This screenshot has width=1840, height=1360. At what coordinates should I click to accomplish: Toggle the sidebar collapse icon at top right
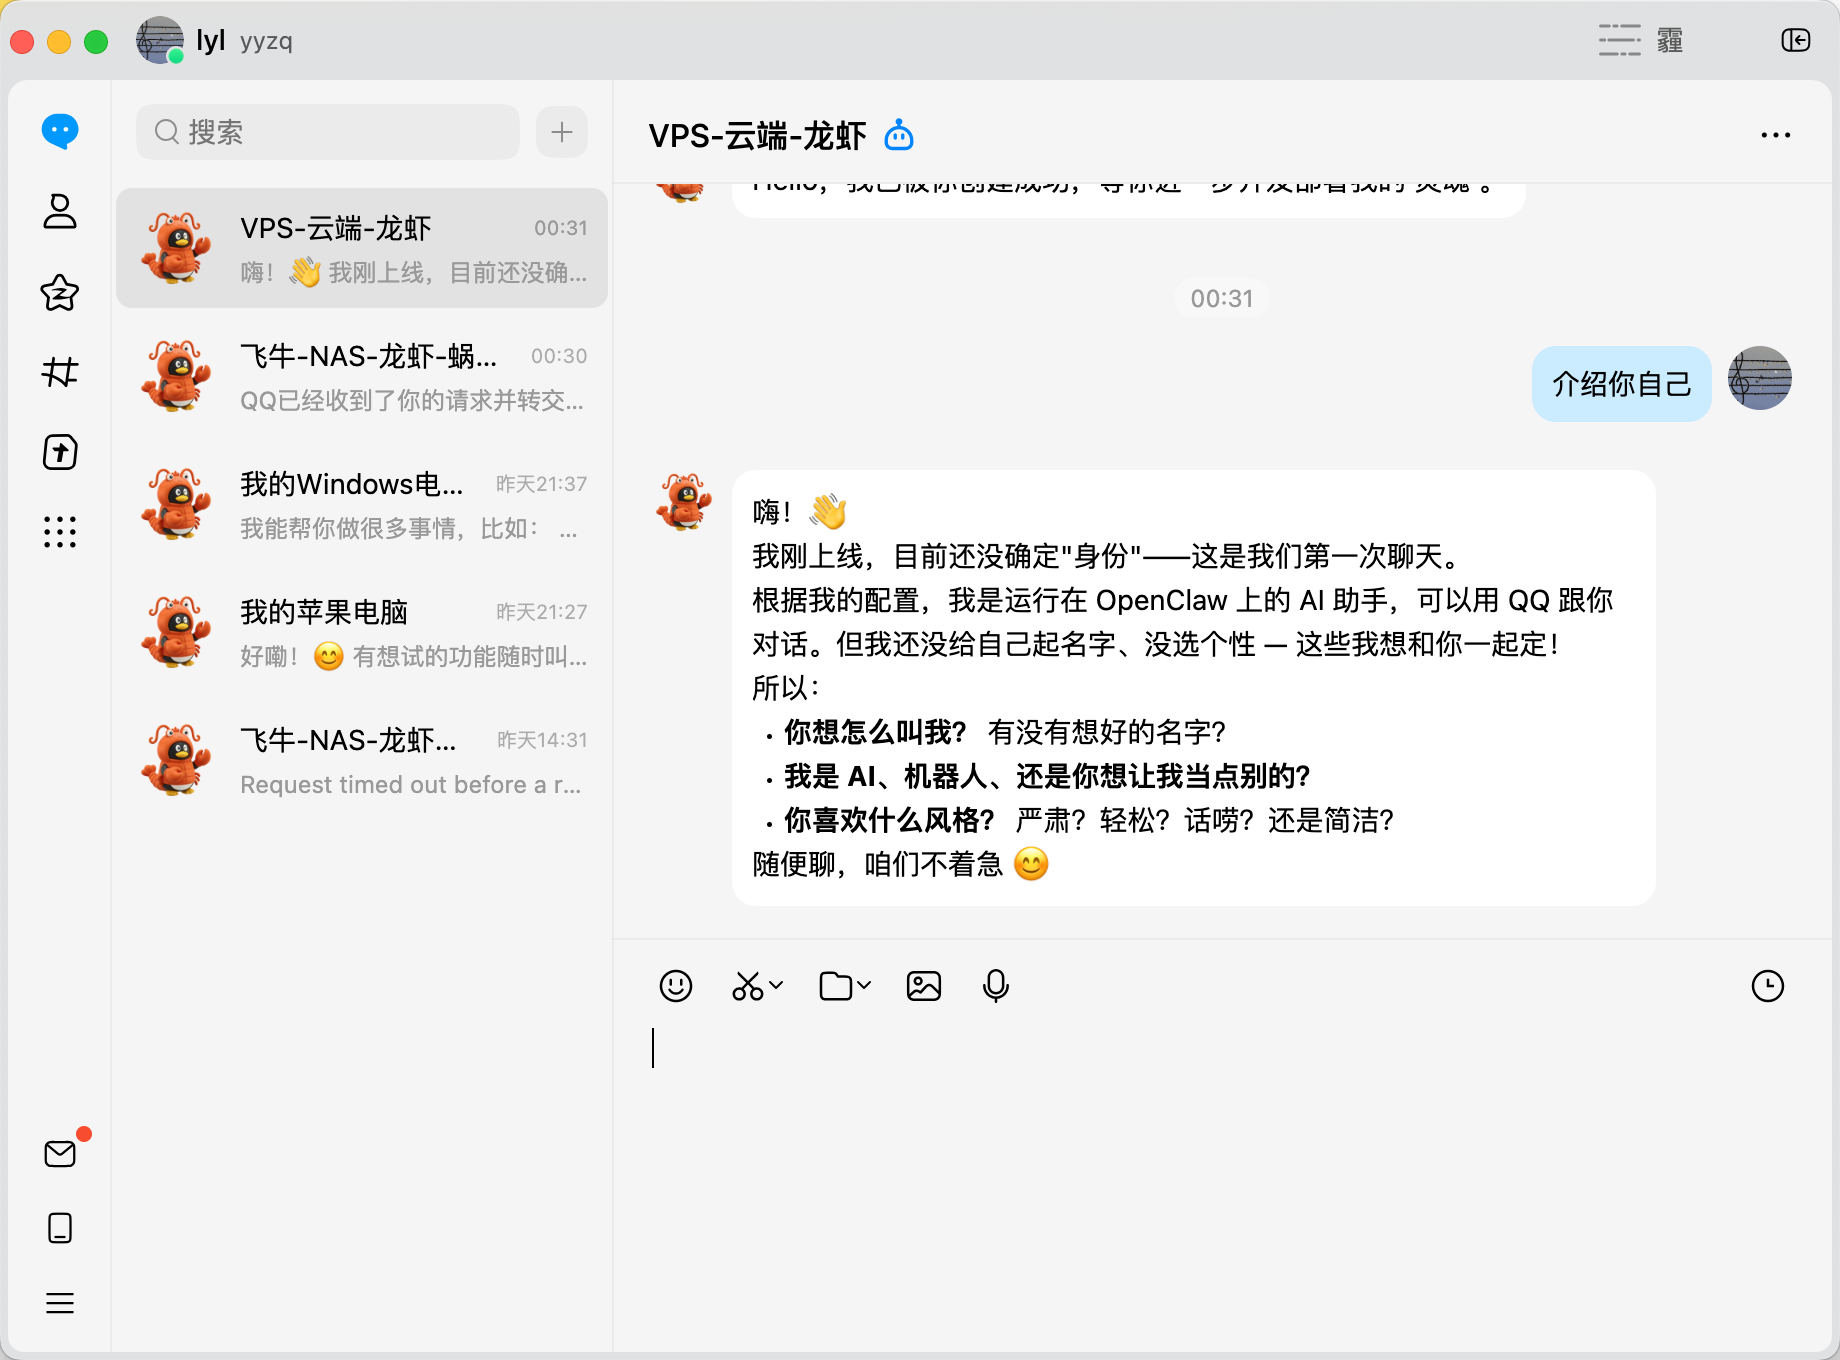click(x=1795, y=40)
